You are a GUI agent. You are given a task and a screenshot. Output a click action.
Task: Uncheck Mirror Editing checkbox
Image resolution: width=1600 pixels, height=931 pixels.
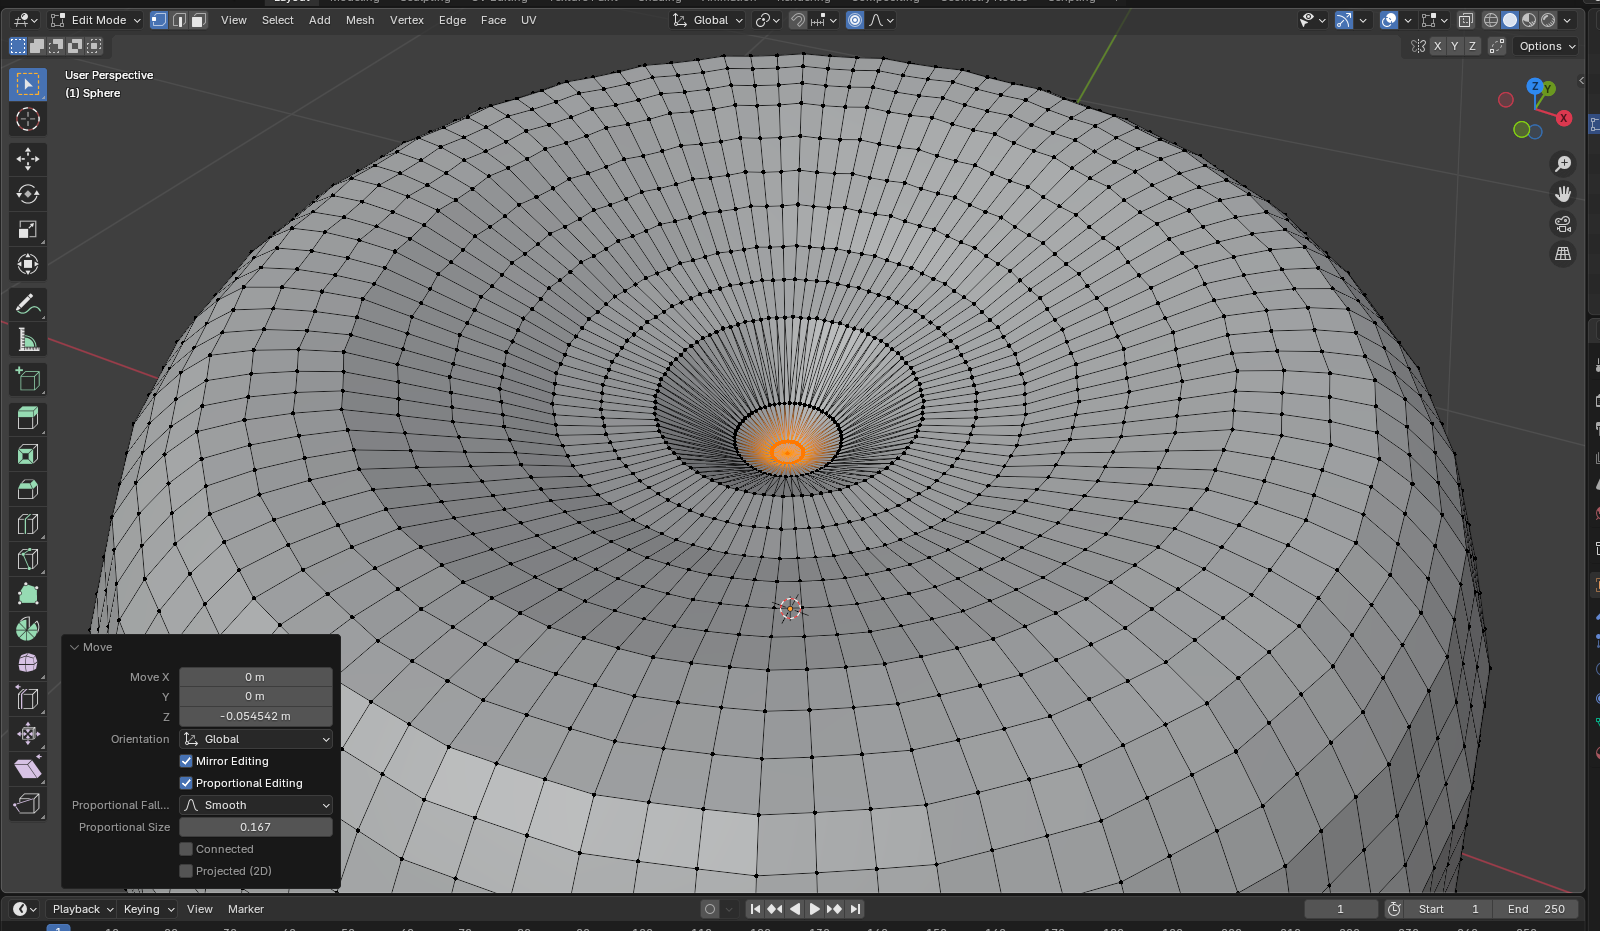point(186,761)
